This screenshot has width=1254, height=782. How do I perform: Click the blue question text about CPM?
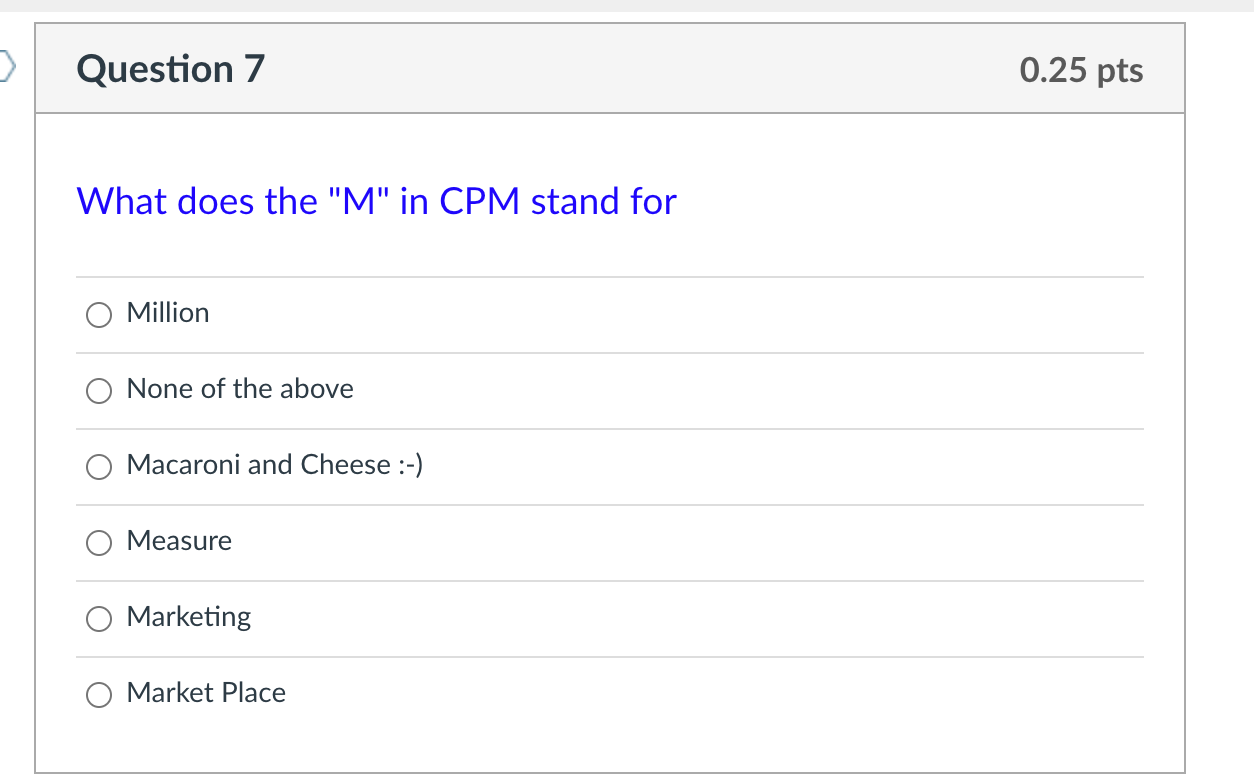coord(376,201)
